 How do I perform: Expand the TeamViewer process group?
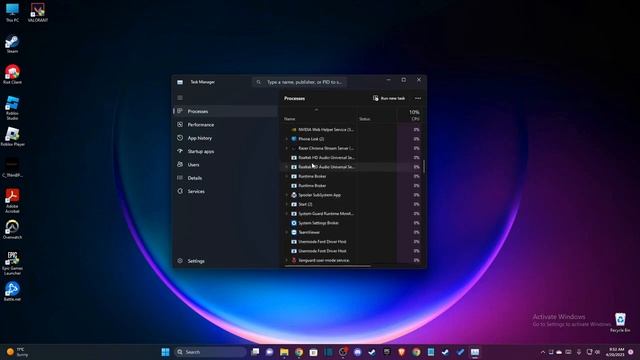[x=287, y=232]
